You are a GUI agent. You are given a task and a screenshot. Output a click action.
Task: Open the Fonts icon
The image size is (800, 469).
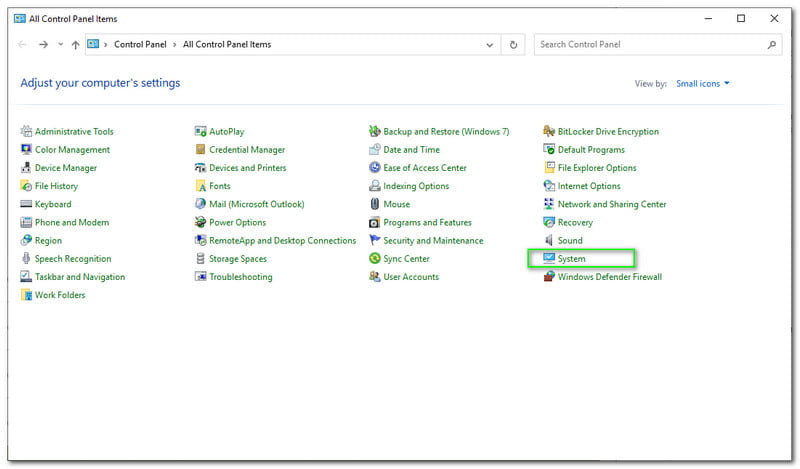coord(201,186)
